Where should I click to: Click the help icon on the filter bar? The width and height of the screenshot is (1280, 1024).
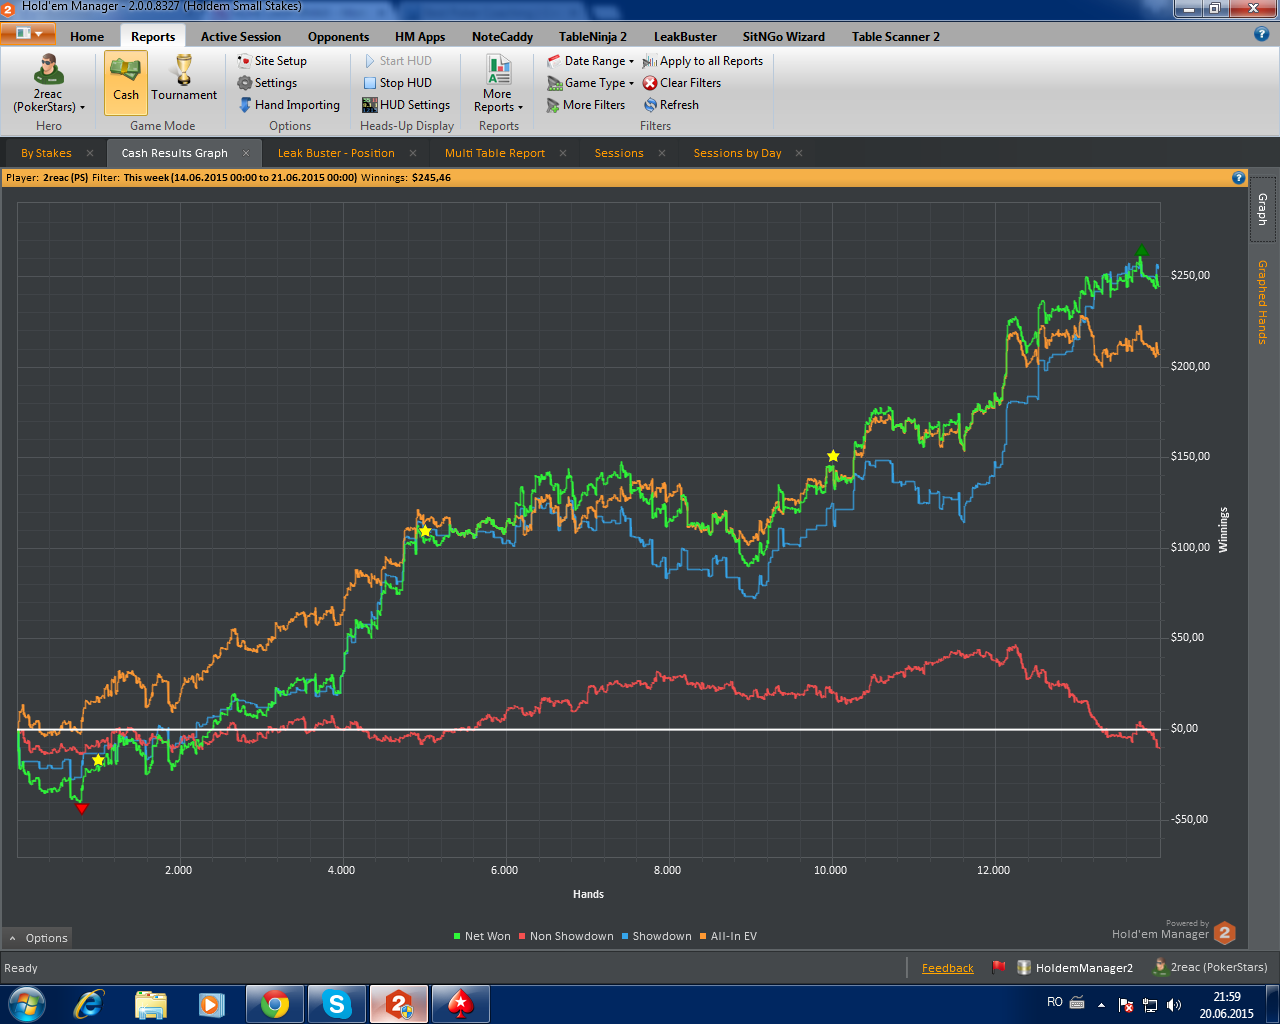[1239, 178]
